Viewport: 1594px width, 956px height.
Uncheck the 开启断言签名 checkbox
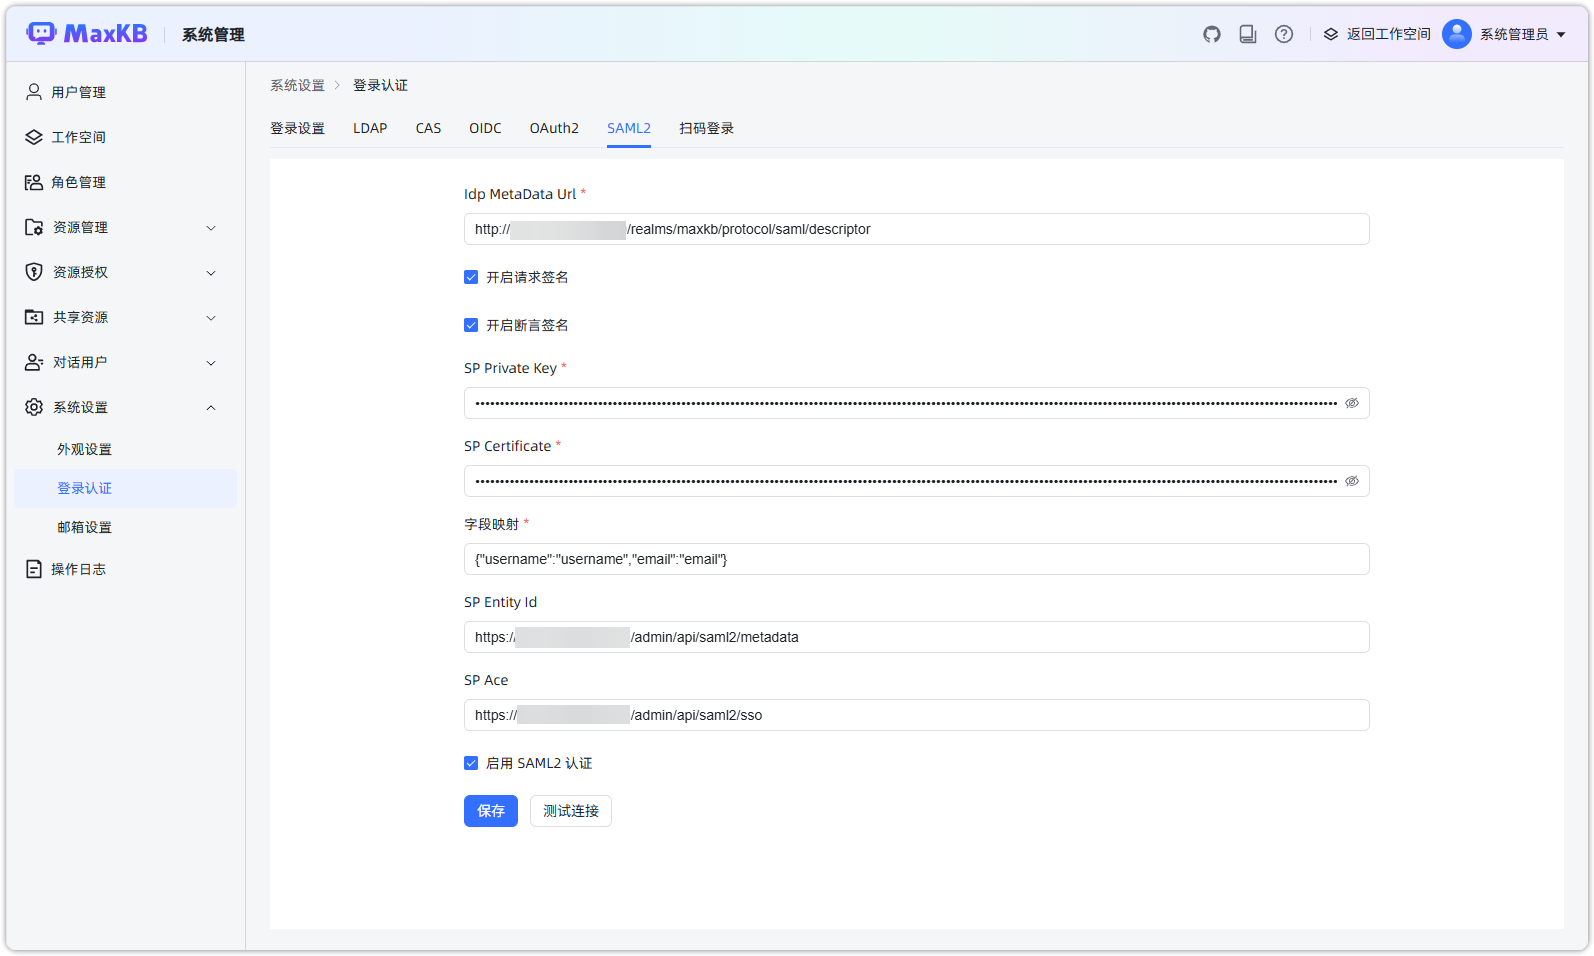click(471, 325)
